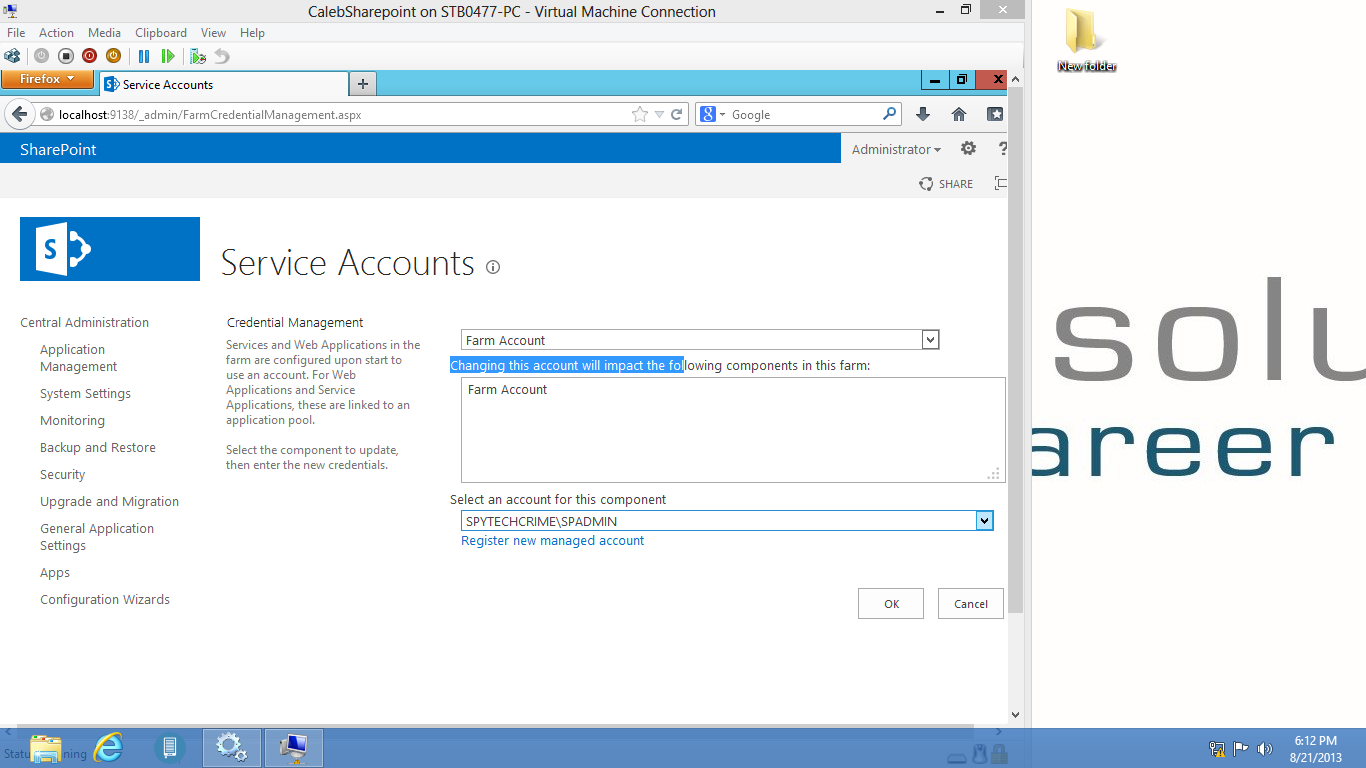Viewport: 1366px width, 768px height.
Task: Click the green Reset VM icon
Action: [168, 56]
